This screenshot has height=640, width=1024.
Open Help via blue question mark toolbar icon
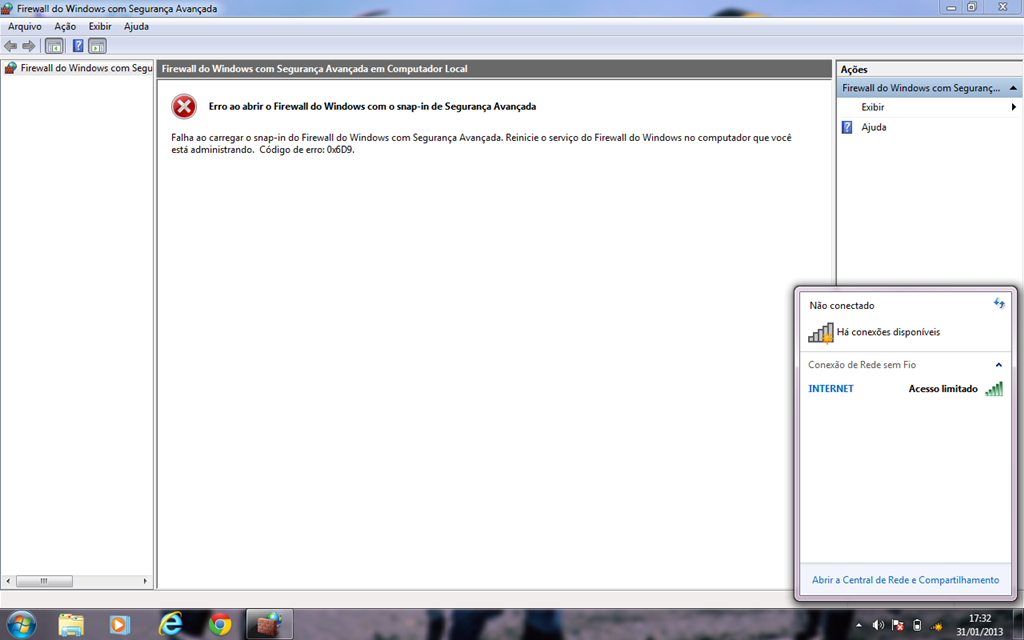click(78, 46)
